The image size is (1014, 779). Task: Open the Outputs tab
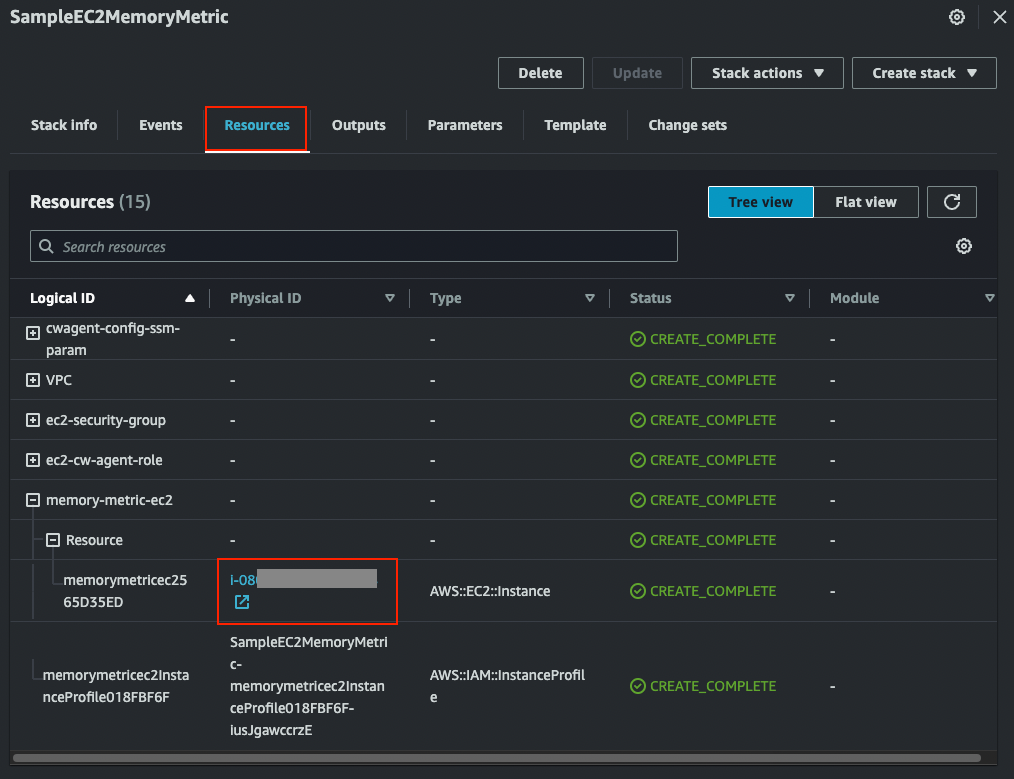358,125
